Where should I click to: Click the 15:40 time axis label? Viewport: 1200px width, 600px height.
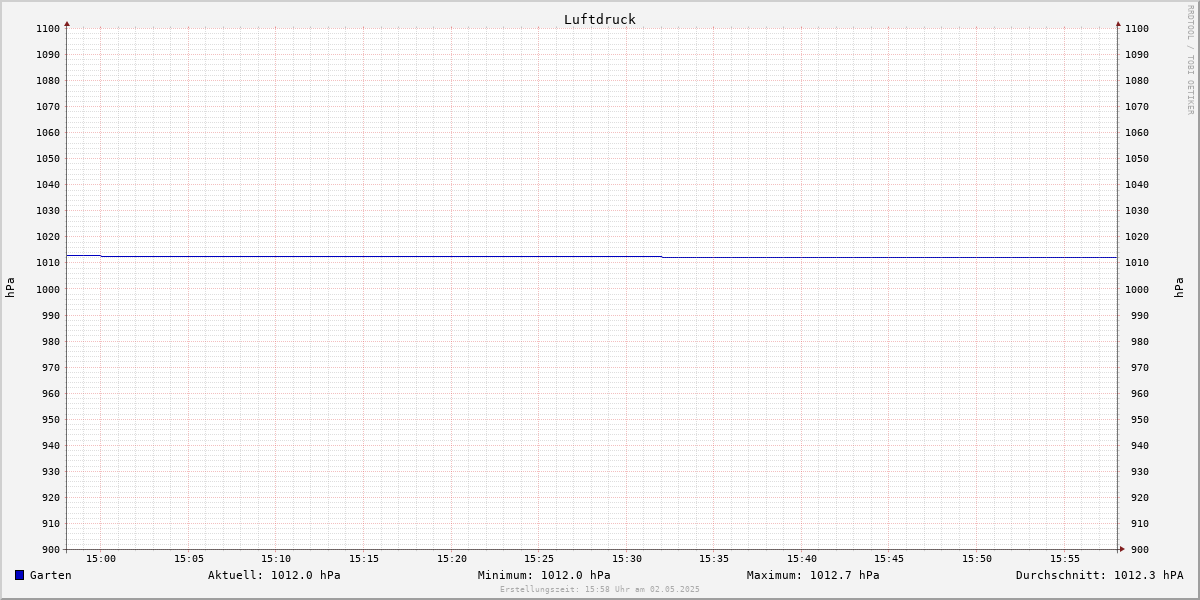click(x=802, y=559)
